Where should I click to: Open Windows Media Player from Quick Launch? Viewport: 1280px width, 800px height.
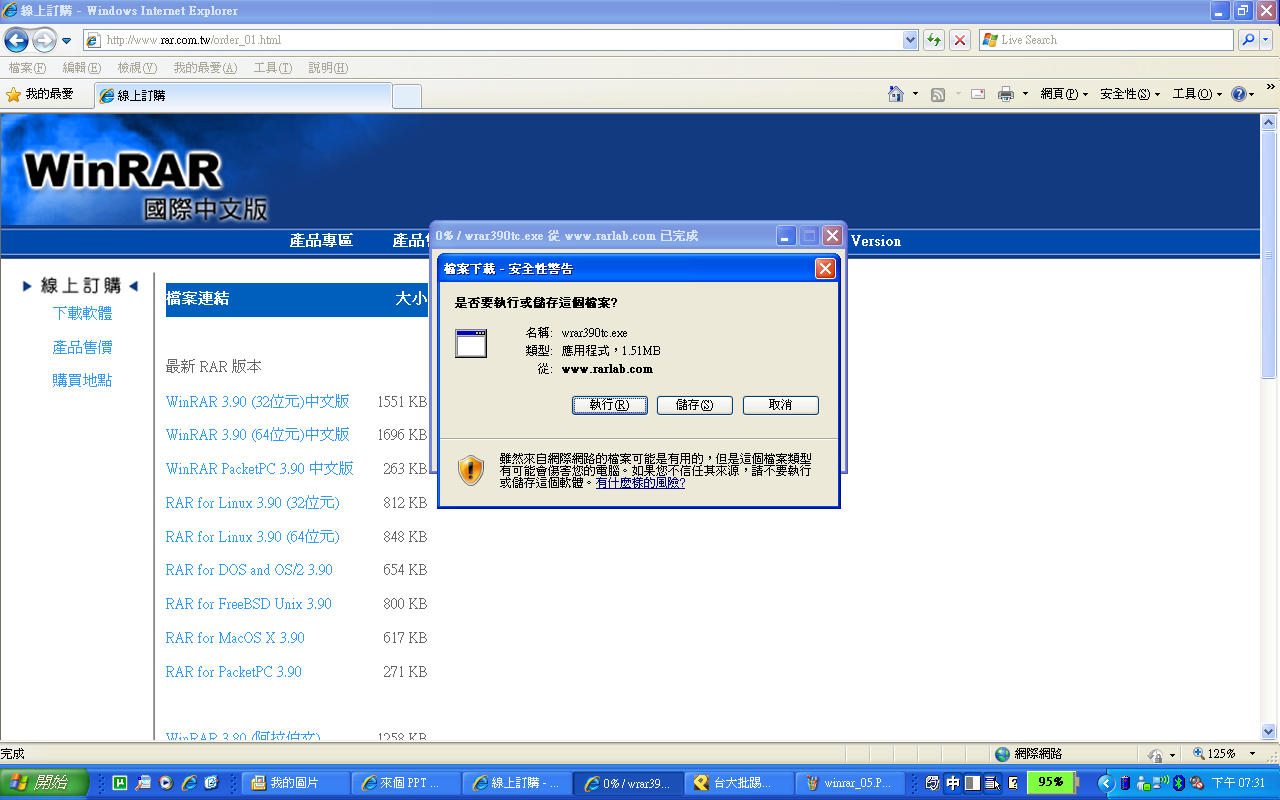point(166,783)
